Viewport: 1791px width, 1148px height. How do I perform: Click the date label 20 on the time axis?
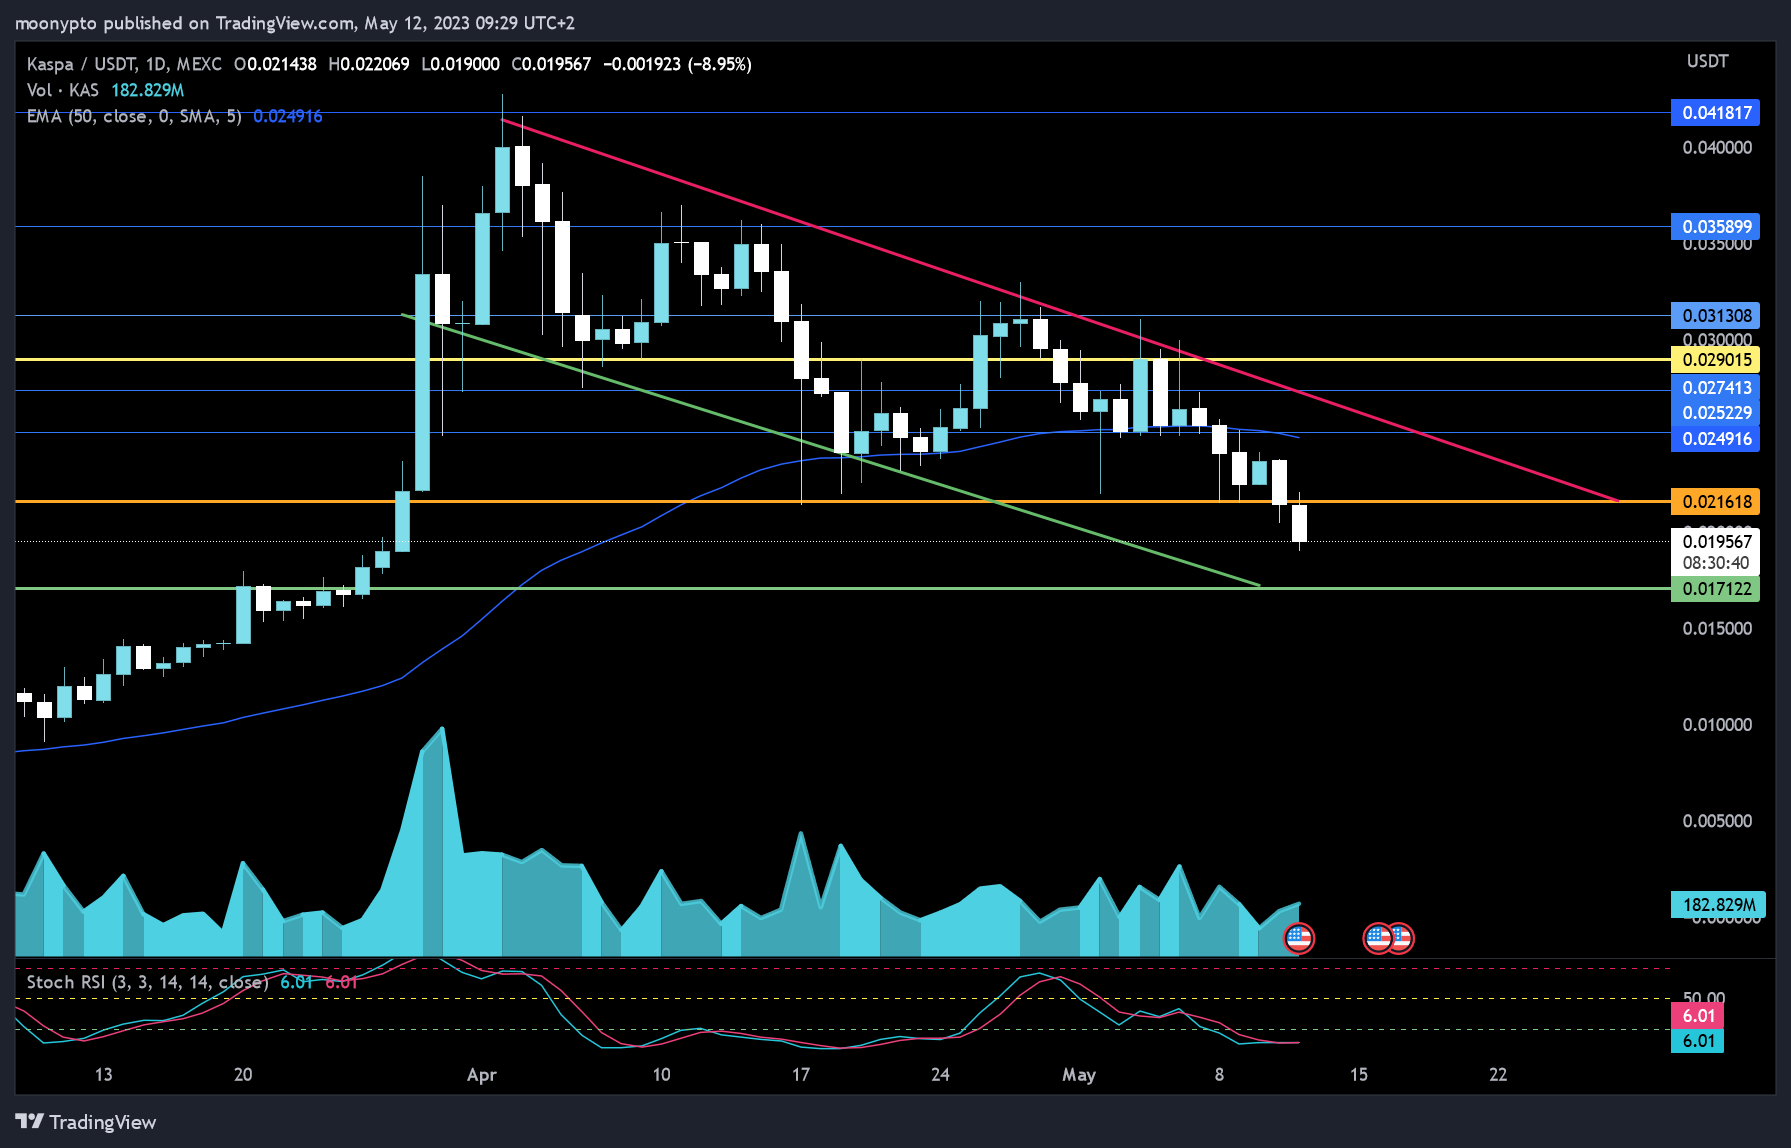243,1075
